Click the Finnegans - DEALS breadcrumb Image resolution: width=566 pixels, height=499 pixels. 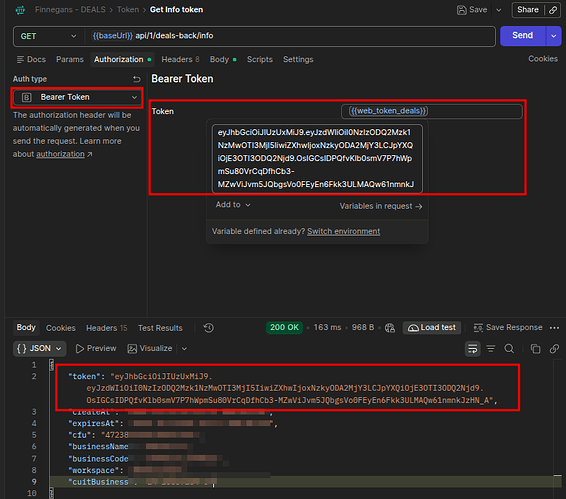(x=70, y=10)
